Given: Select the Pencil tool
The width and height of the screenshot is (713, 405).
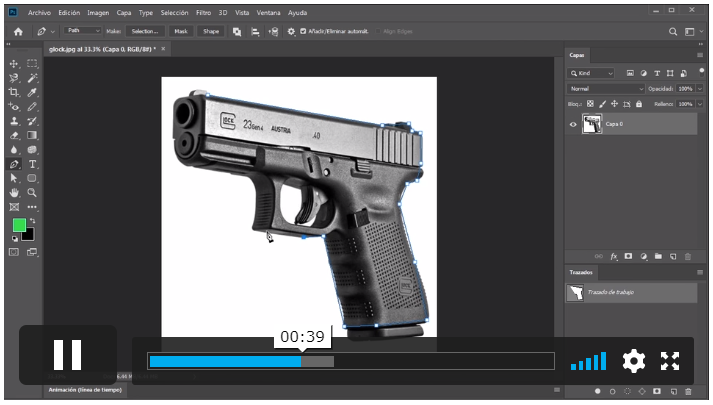Looking at the screenshot, I should point(32,107).
